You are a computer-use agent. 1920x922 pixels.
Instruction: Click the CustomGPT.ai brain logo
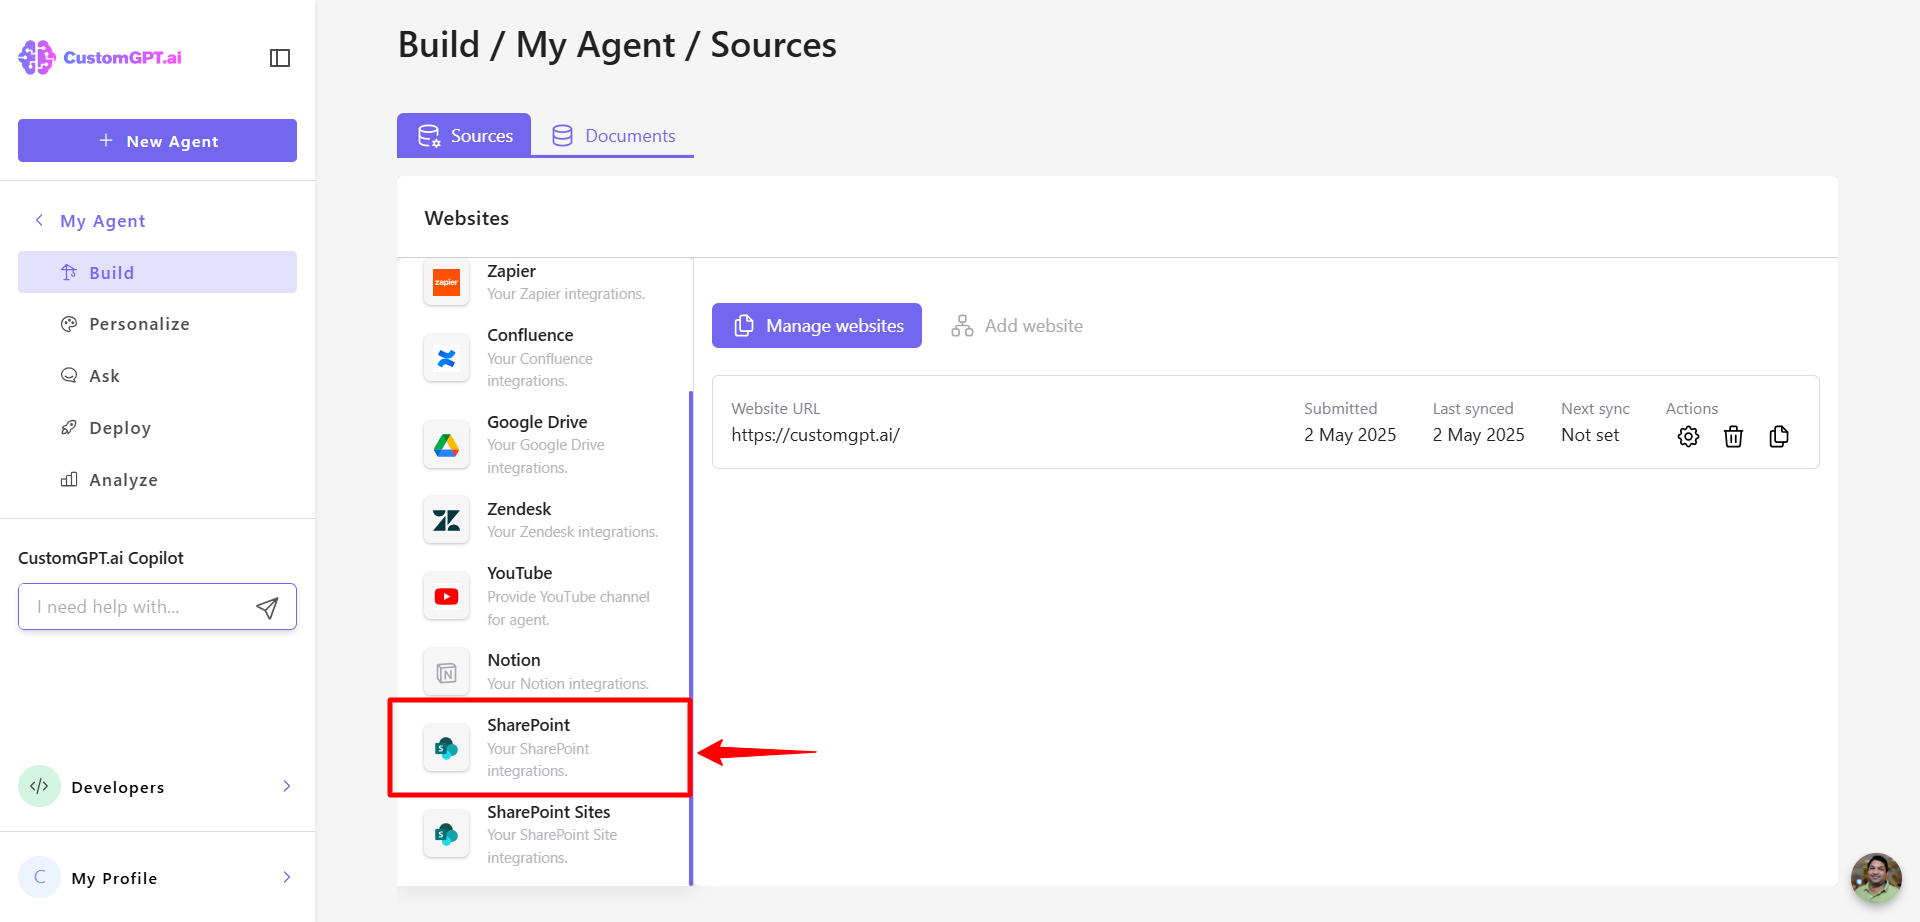click(37, 57)
